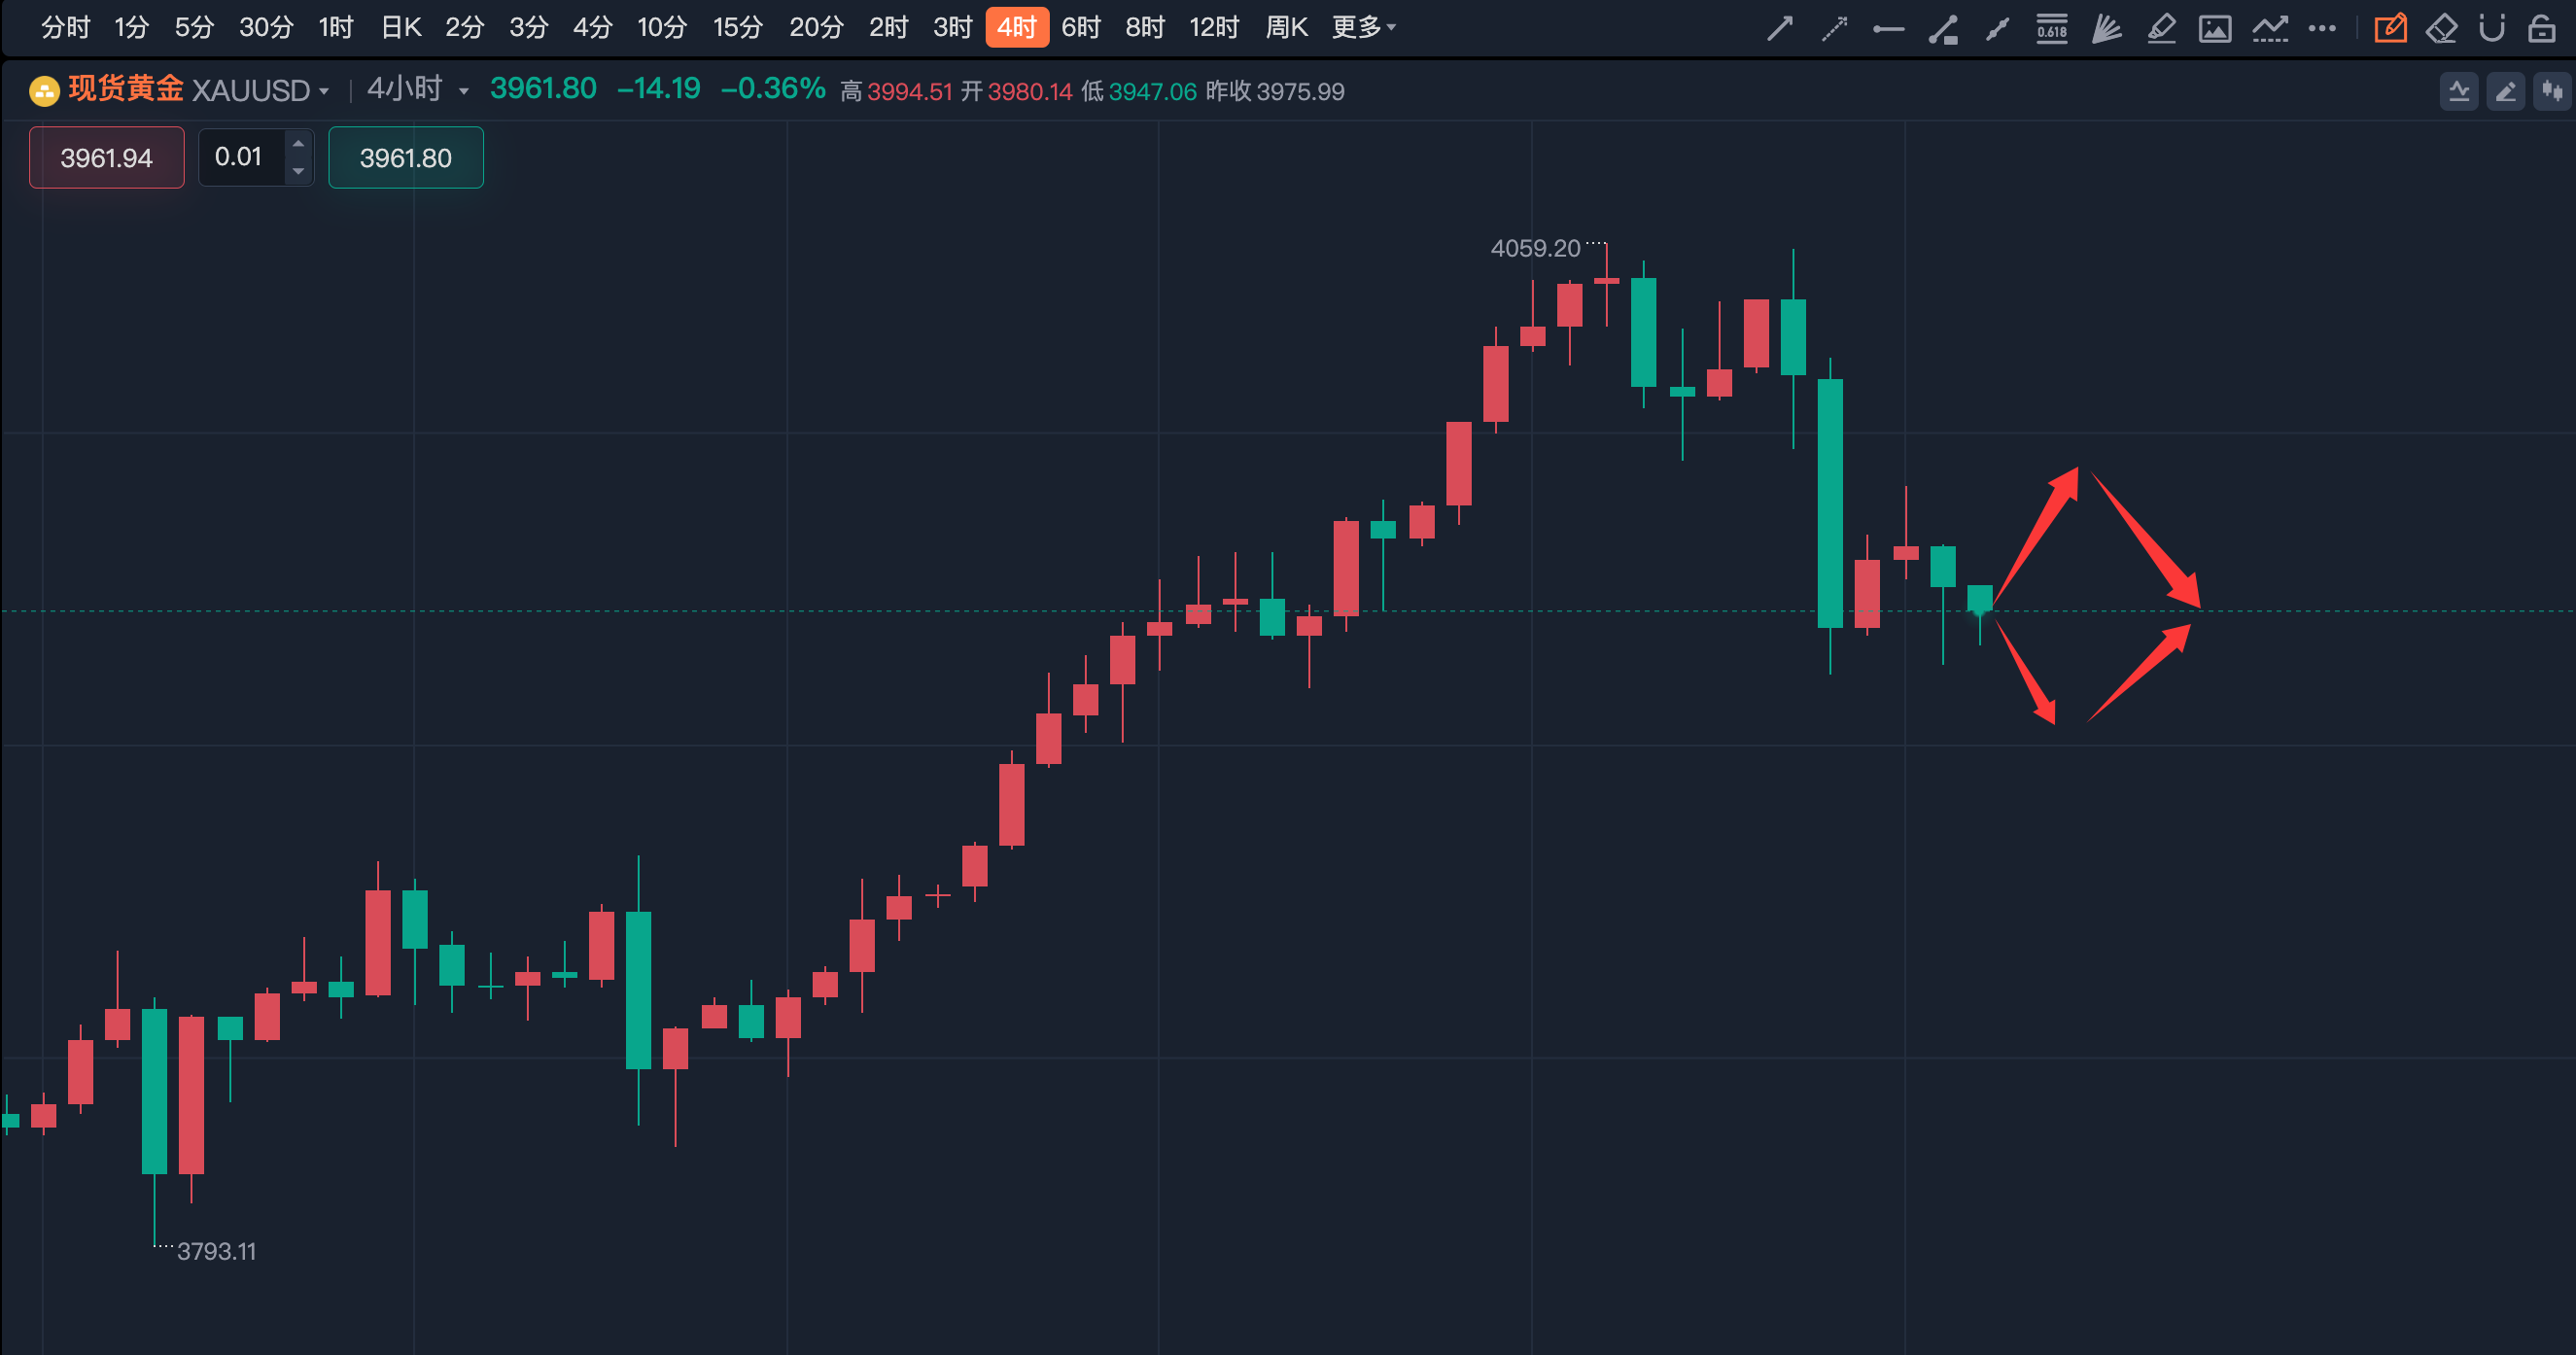Select the fan lines drawing tool
The height and width of the screenshot is (1355, 2576).
2106,28
